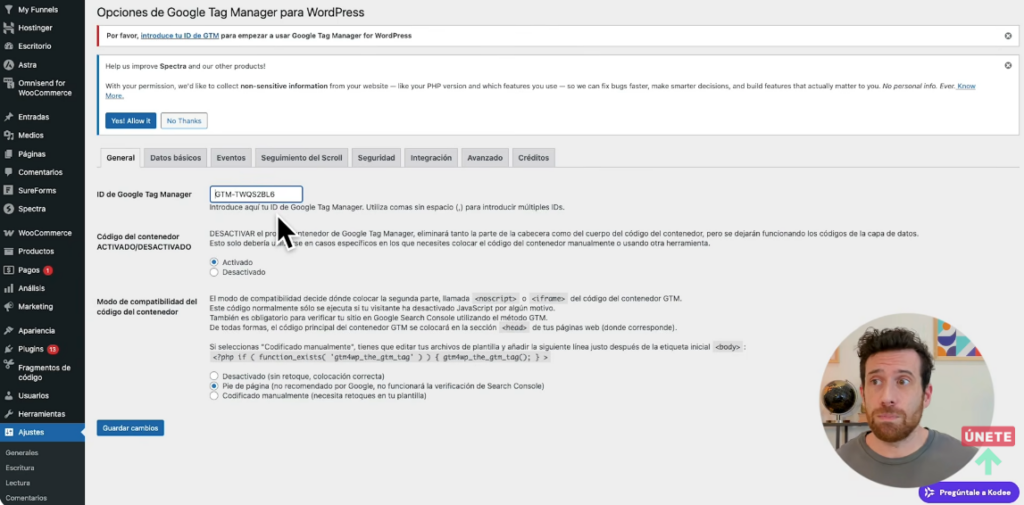1024x505 pixels.
Task: Open Comentarios settings submenu item
Action: tap(26, 498)
